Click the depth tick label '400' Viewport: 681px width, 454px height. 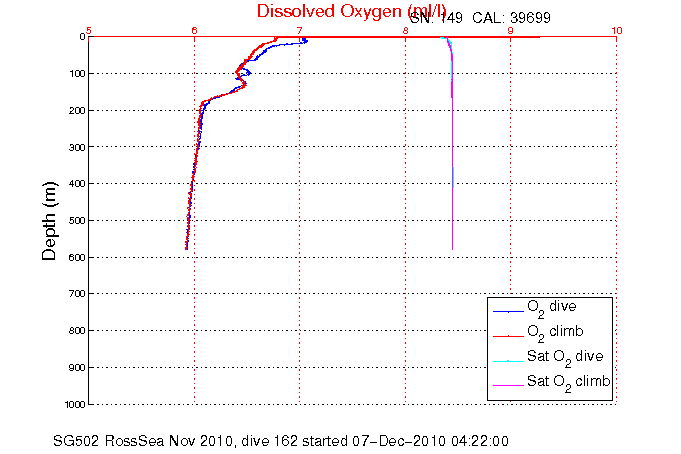77,184
